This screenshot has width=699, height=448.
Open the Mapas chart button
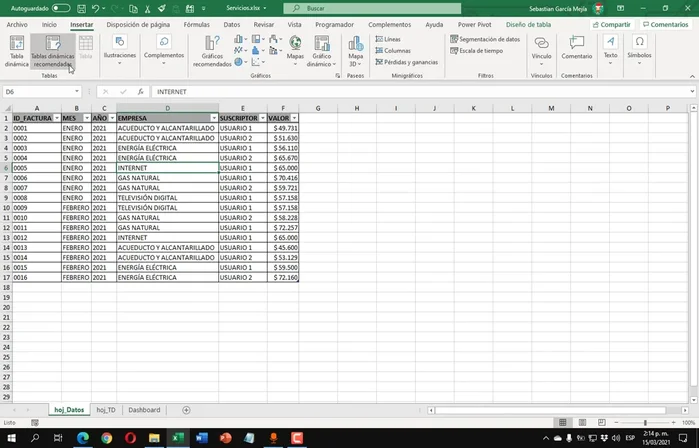tap(295, 50)
